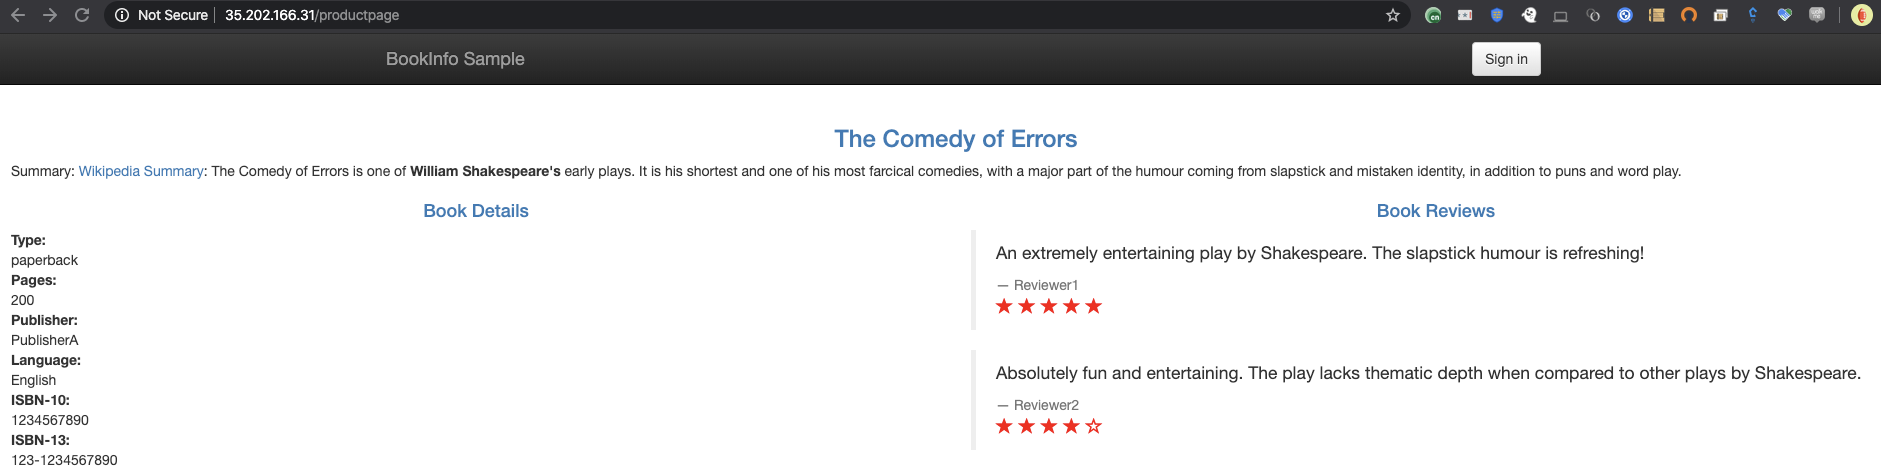Select the address bar URL field

coord(750,15)
